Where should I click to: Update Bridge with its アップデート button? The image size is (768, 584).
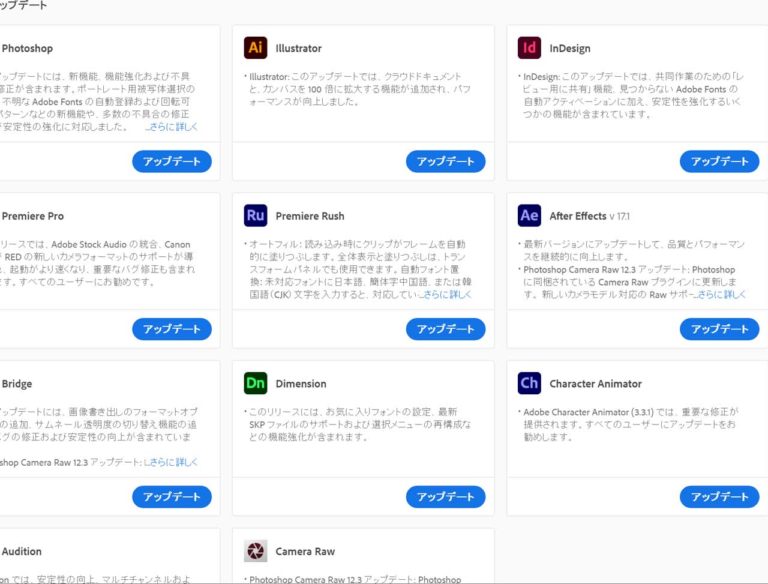pyautogui.click(x=172, y=497)
